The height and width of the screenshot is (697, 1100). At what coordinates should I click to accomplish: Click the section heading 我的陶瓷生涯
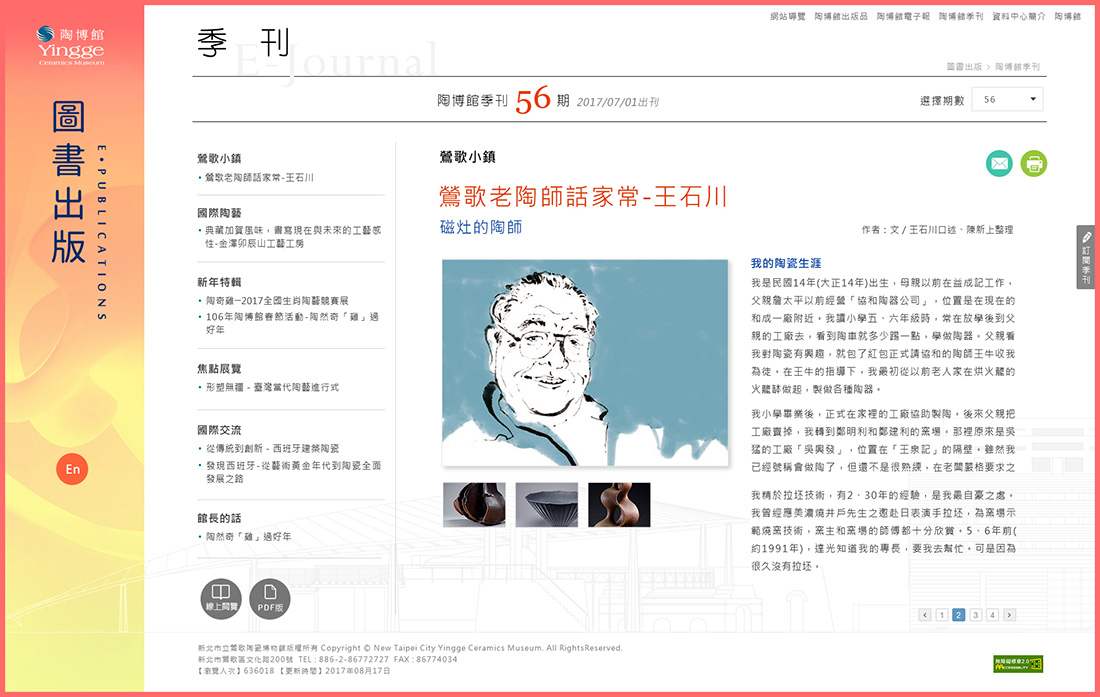tap(786, 264)
